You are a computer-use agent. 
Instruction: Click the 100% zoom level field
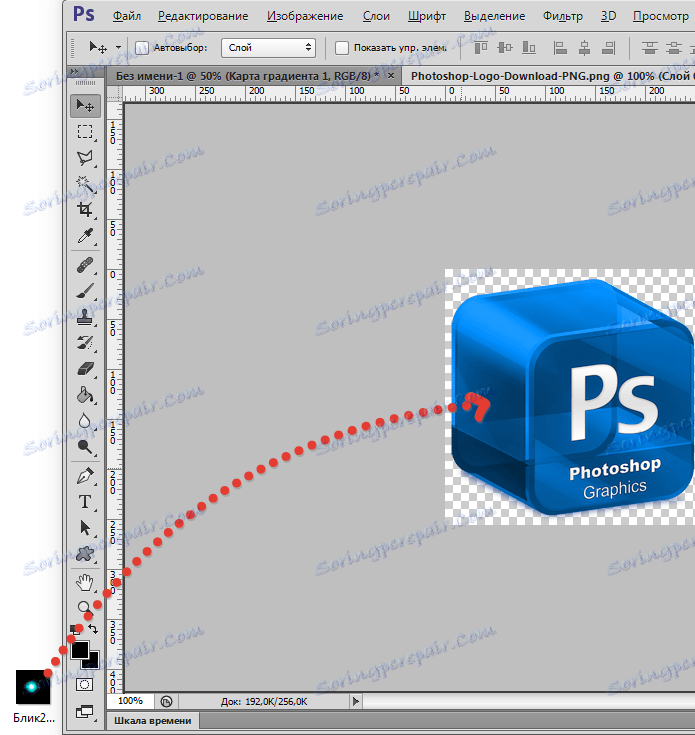tap(130, 701)
